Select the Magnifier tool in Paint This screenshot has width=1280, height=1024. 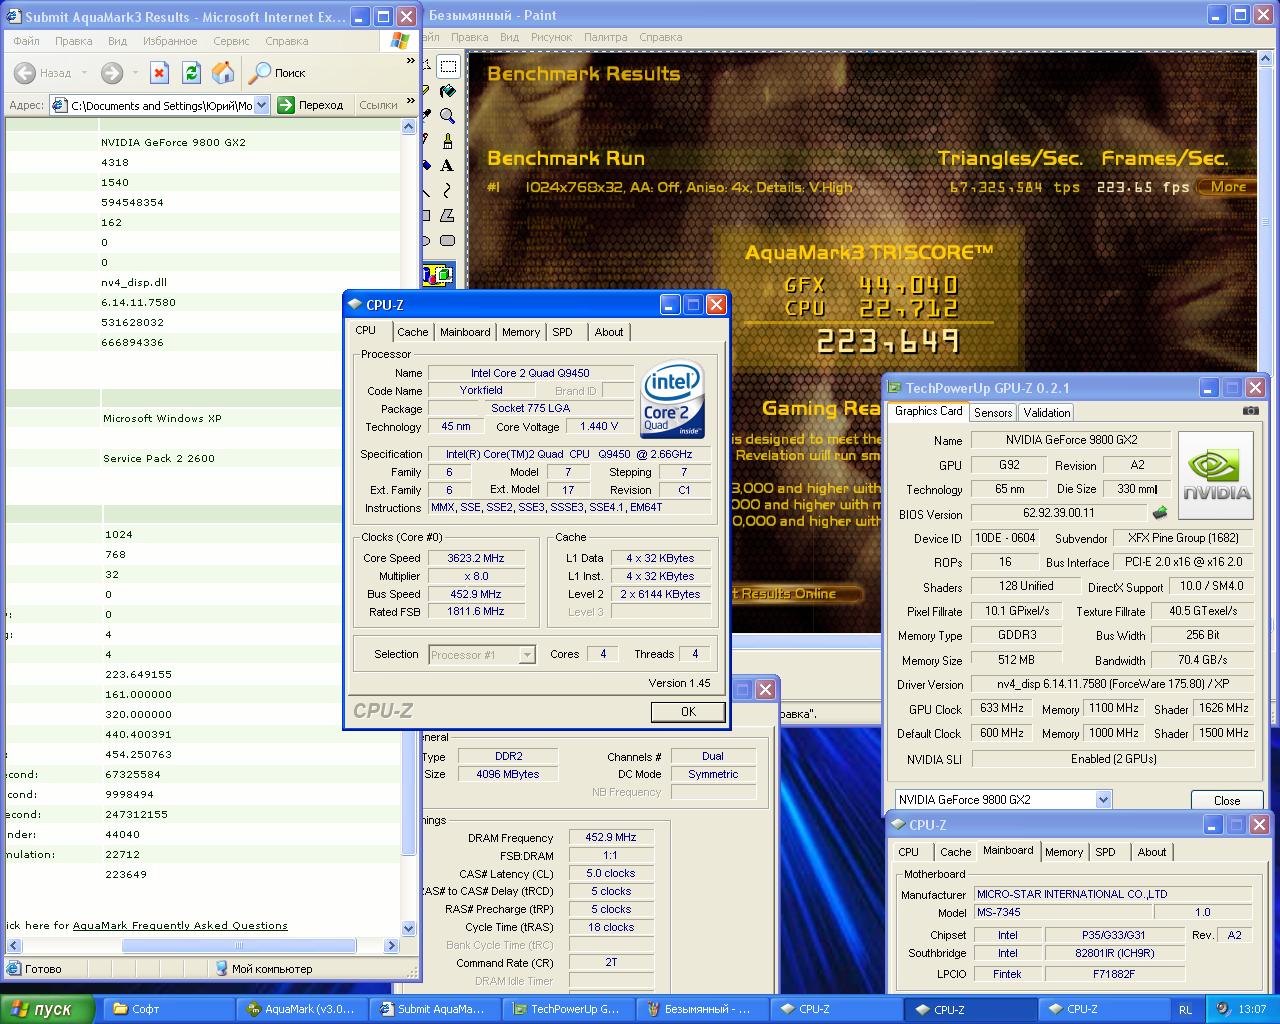click(x=448, y=116)
